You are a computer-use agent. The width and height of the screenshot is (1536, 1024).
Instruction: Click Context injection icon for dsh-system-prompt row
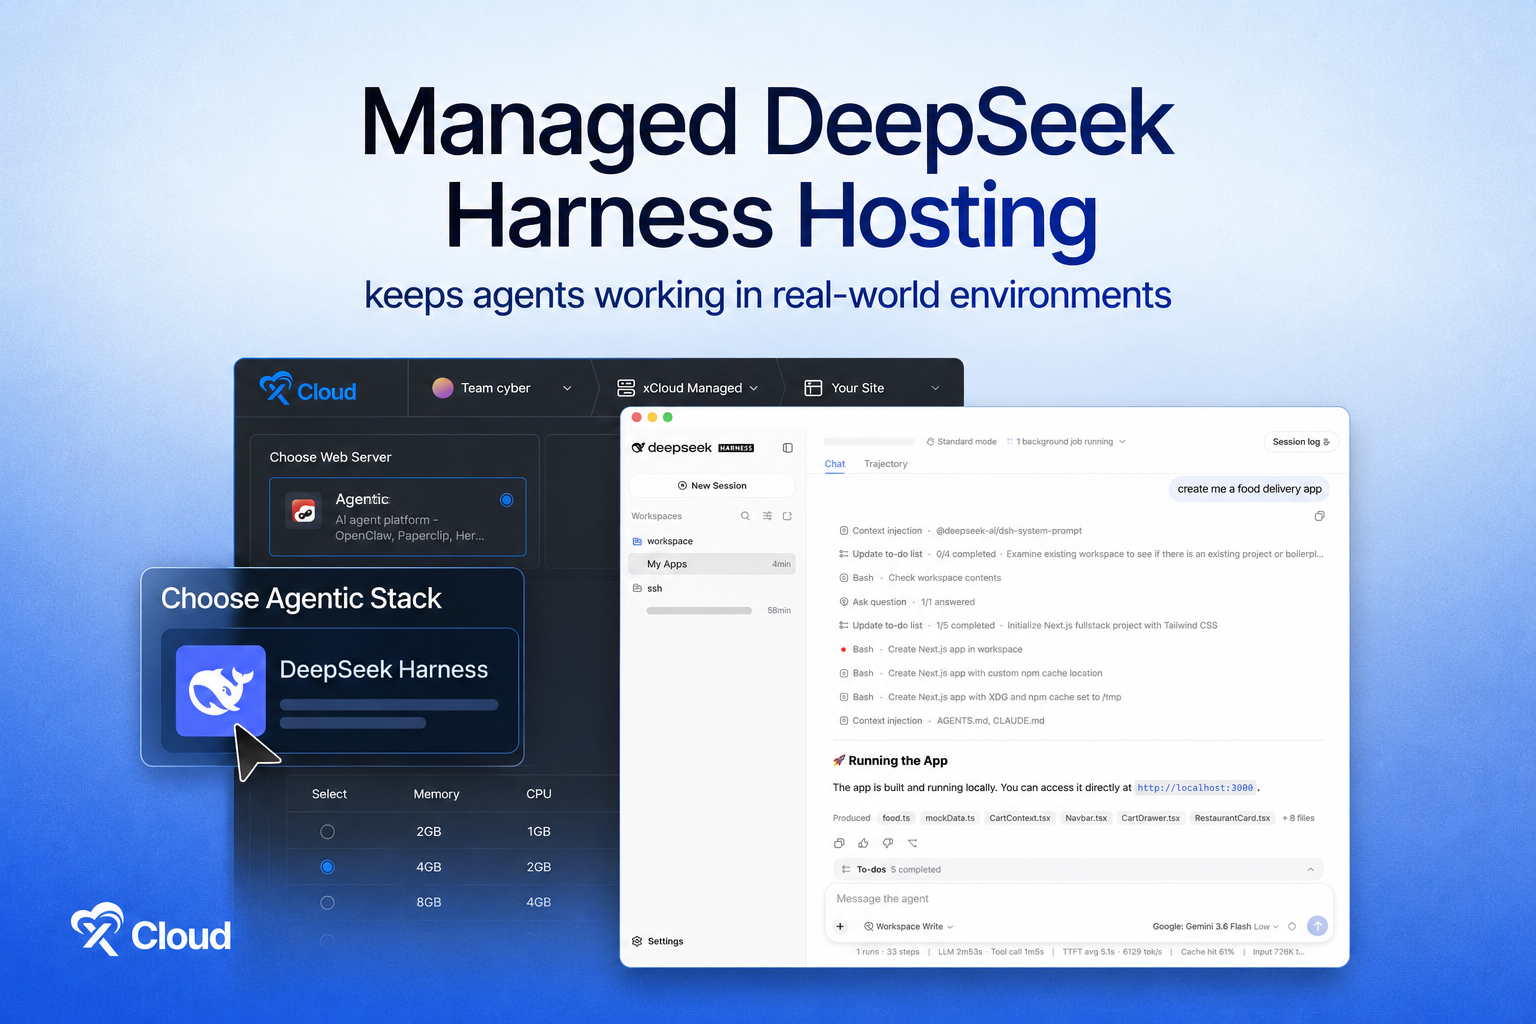[x=844, y=531]
